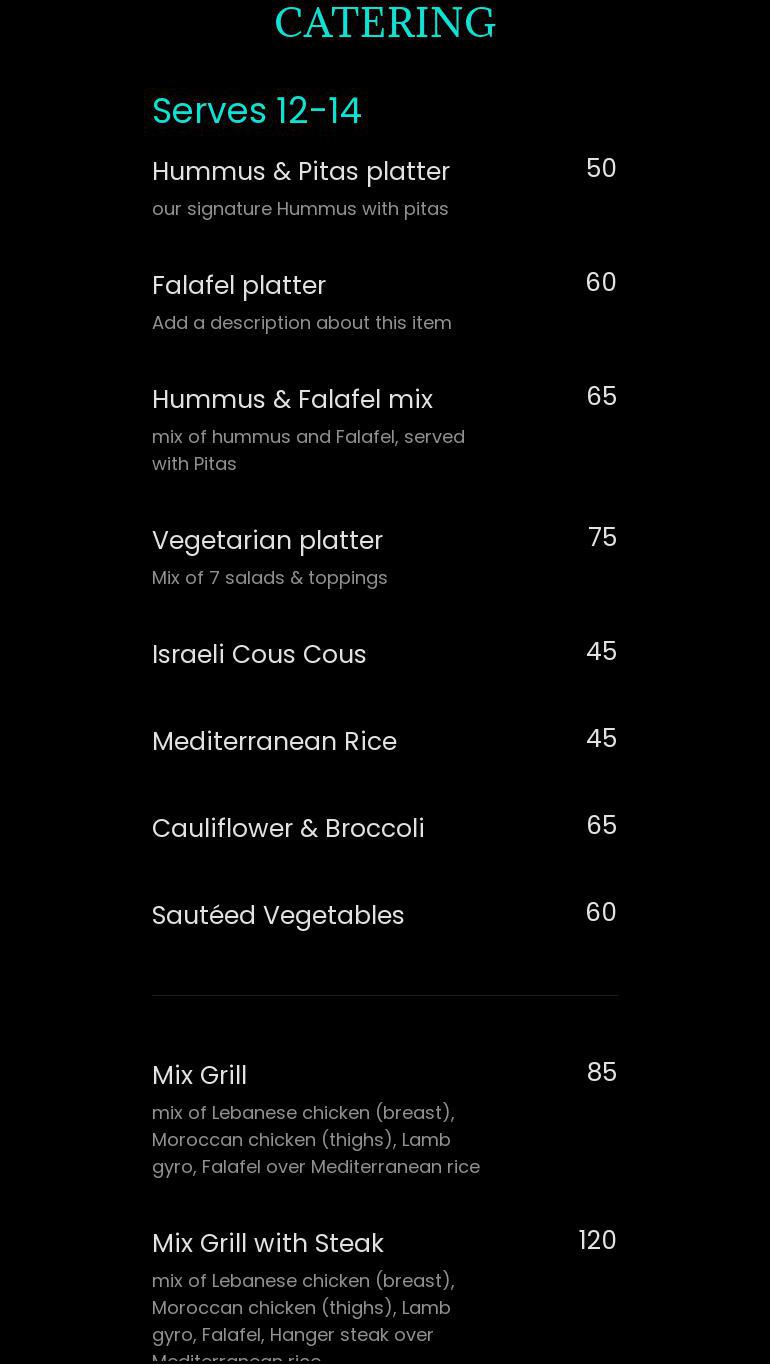The width and height of the screenshot is (770, 1364).
Task: Click the Cauliflower & Broccoli item
Action: (x=288, y=828)
